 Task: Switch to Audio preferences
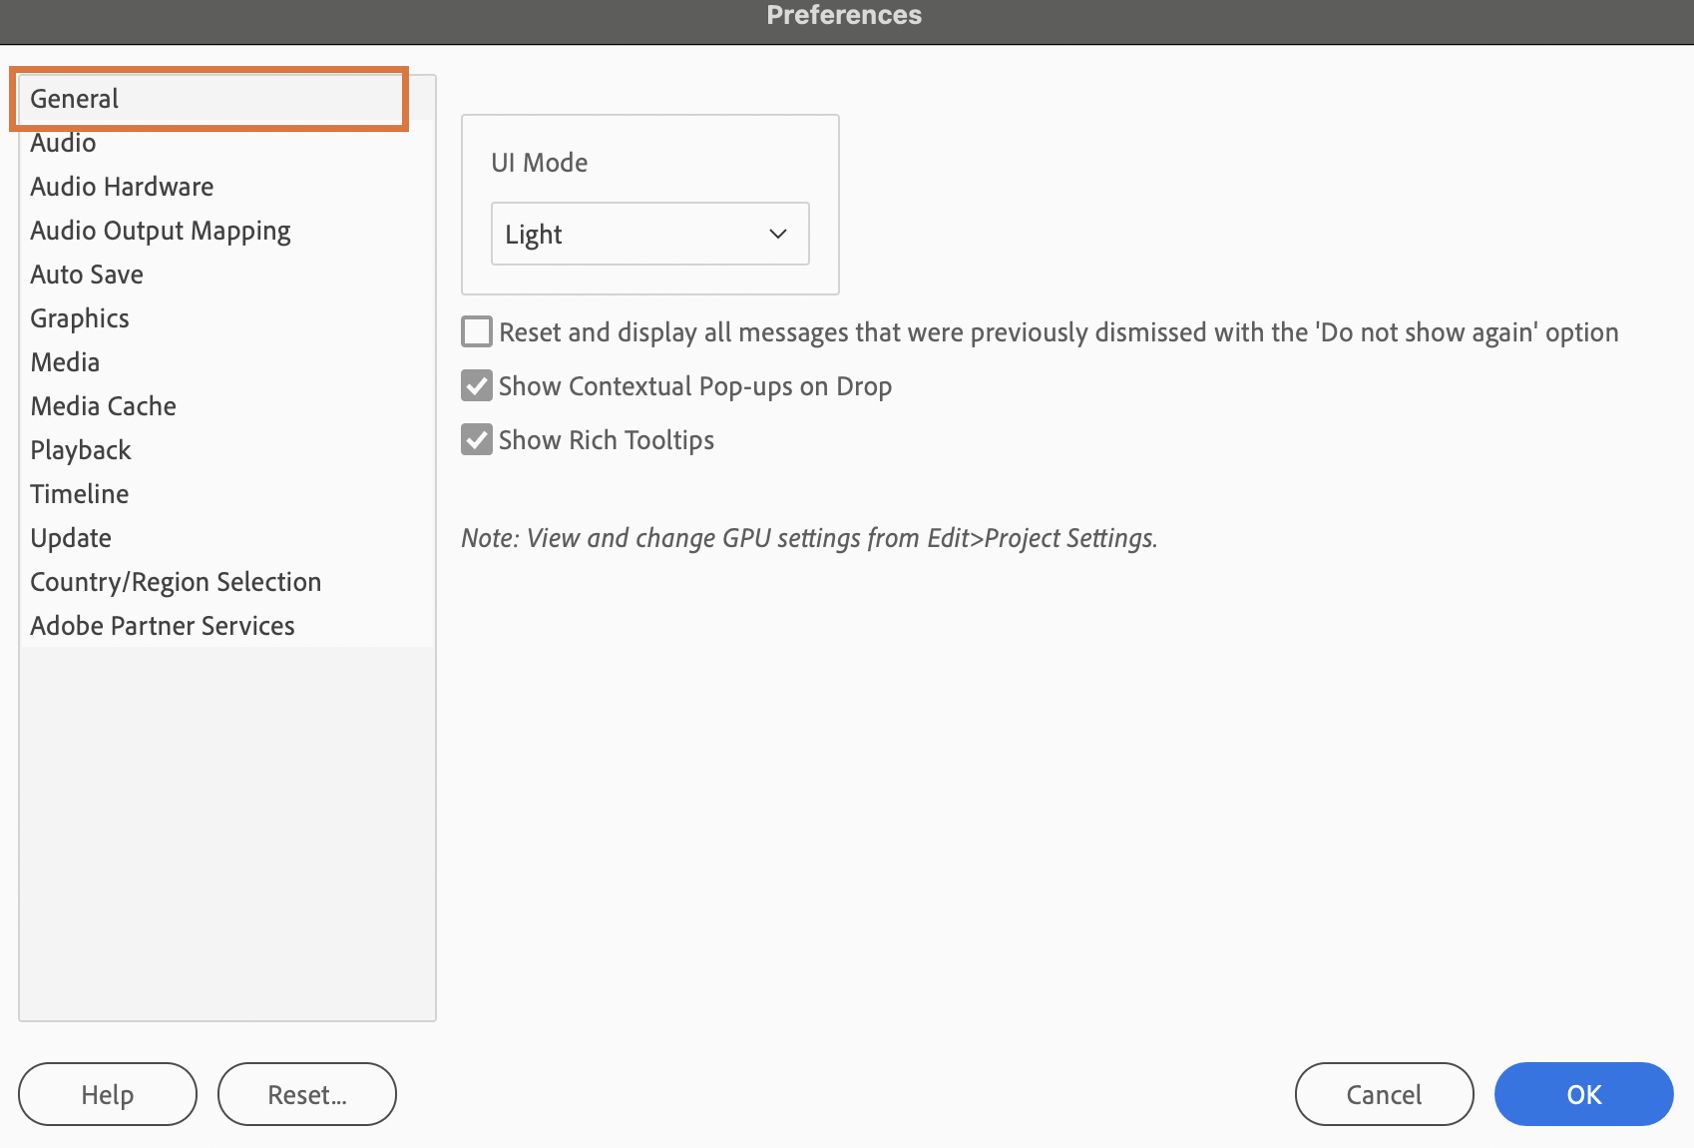63,143
